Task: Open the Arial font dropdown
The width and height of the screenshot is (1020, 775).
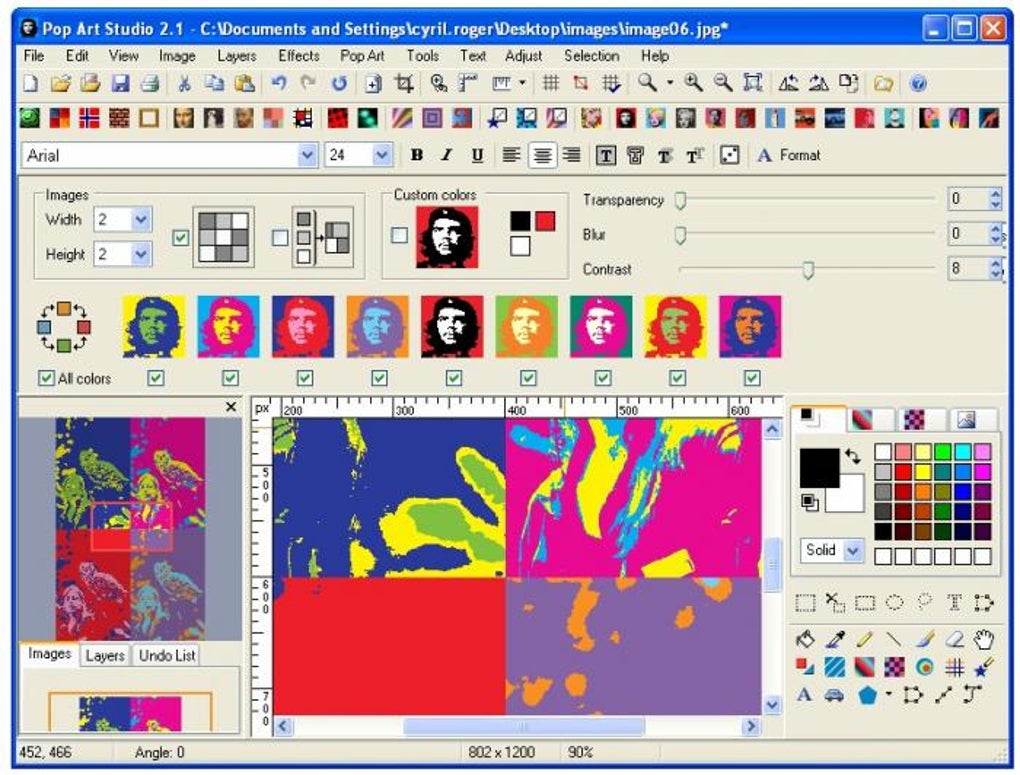Action: pyautogui.click(x=306, y=155)
